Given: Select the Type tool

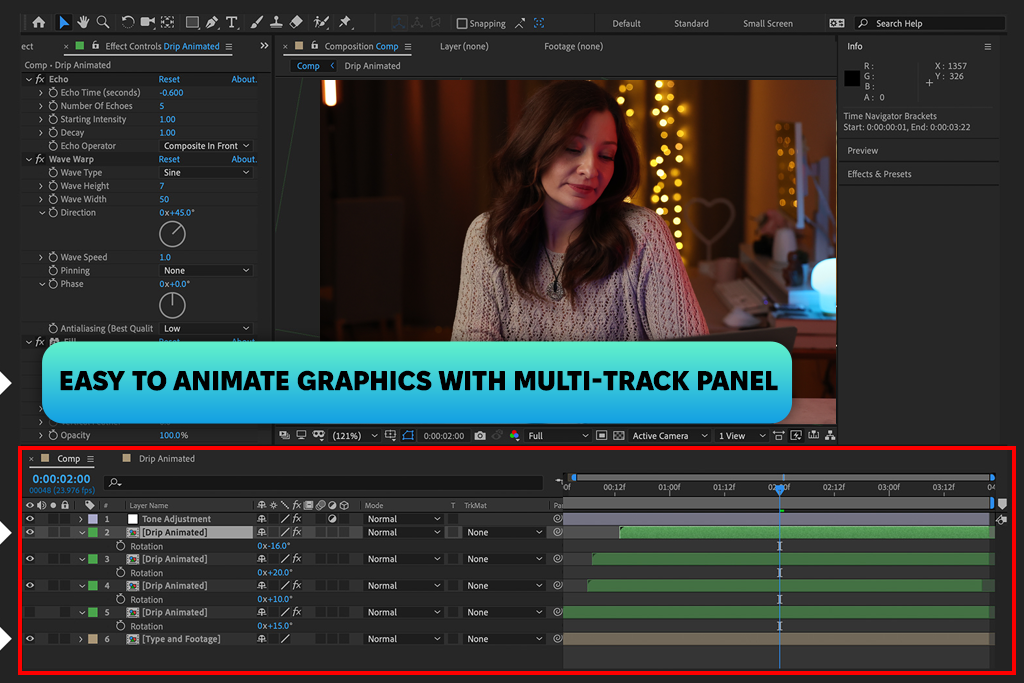Looking at the screenshot, I should click(x=231, y=22).
